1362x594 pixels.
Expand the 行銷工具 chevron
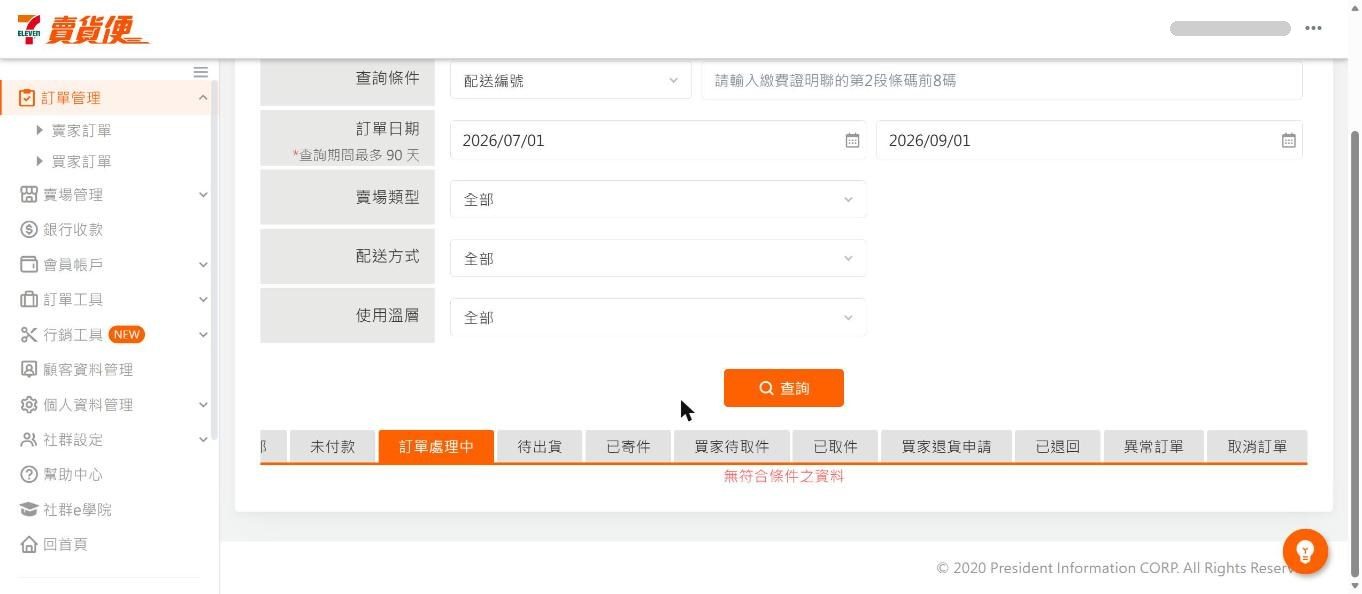[x=203, y=334]
